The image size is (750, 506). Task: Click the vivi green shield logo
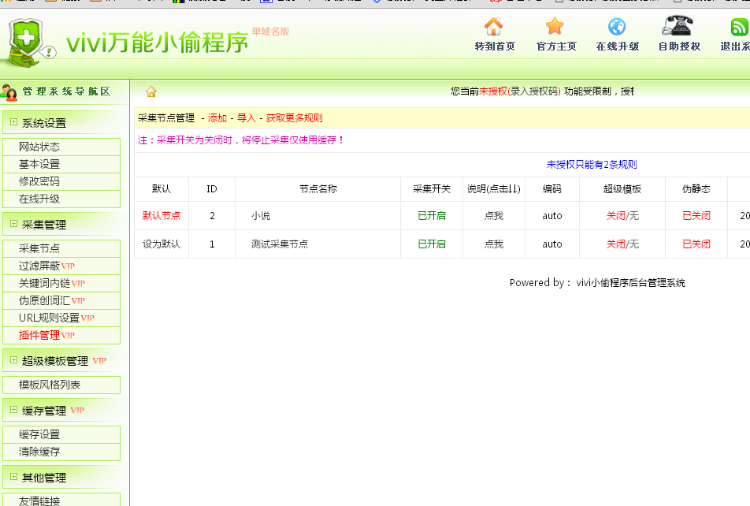[28, 44]
